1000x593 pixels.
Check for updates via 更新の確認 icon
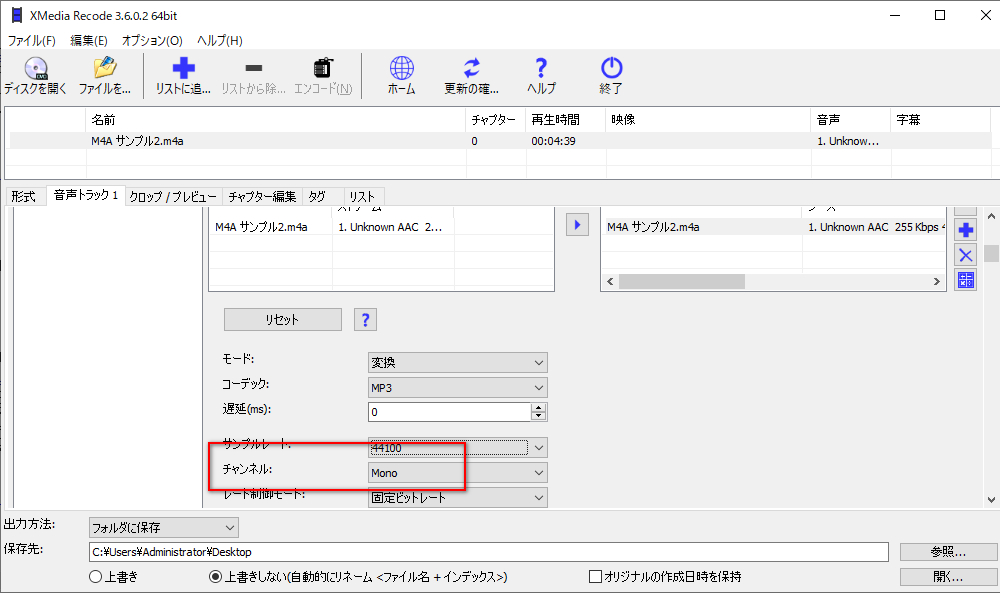pos(471,70)
